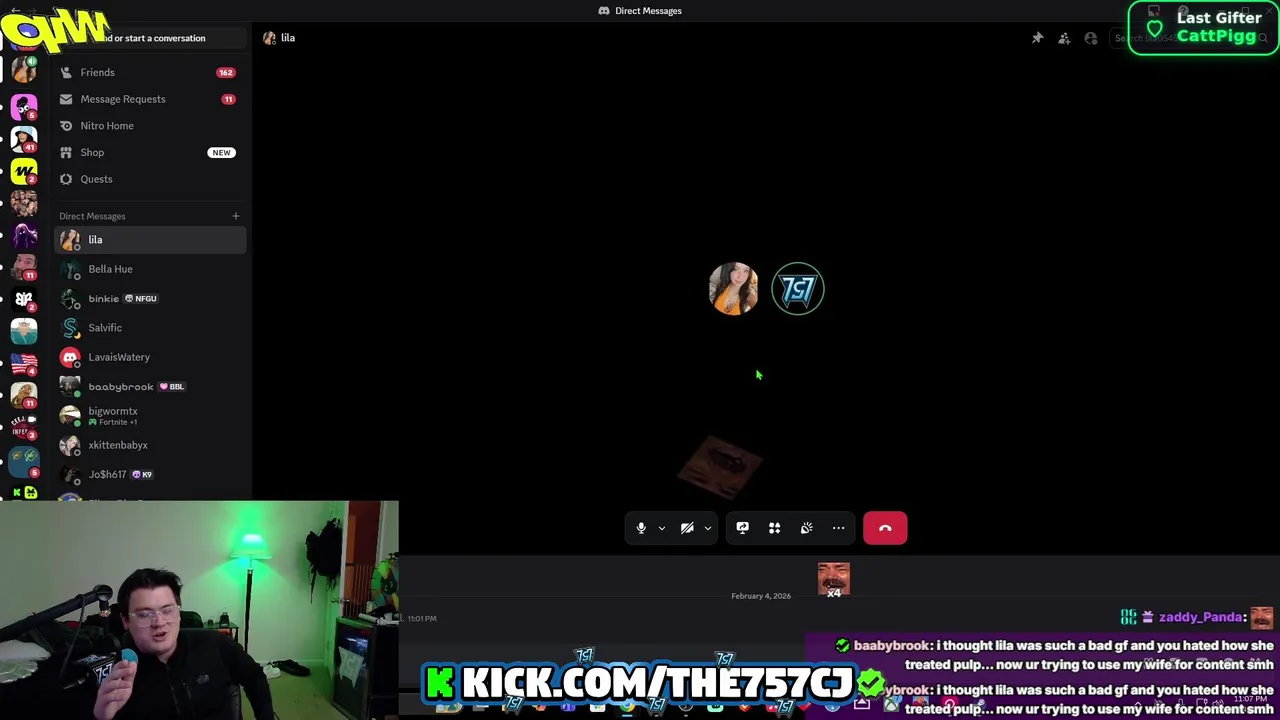
Task: Show pinned messages pin icon
Action: pyautogui.click(x=1038, y=38)
